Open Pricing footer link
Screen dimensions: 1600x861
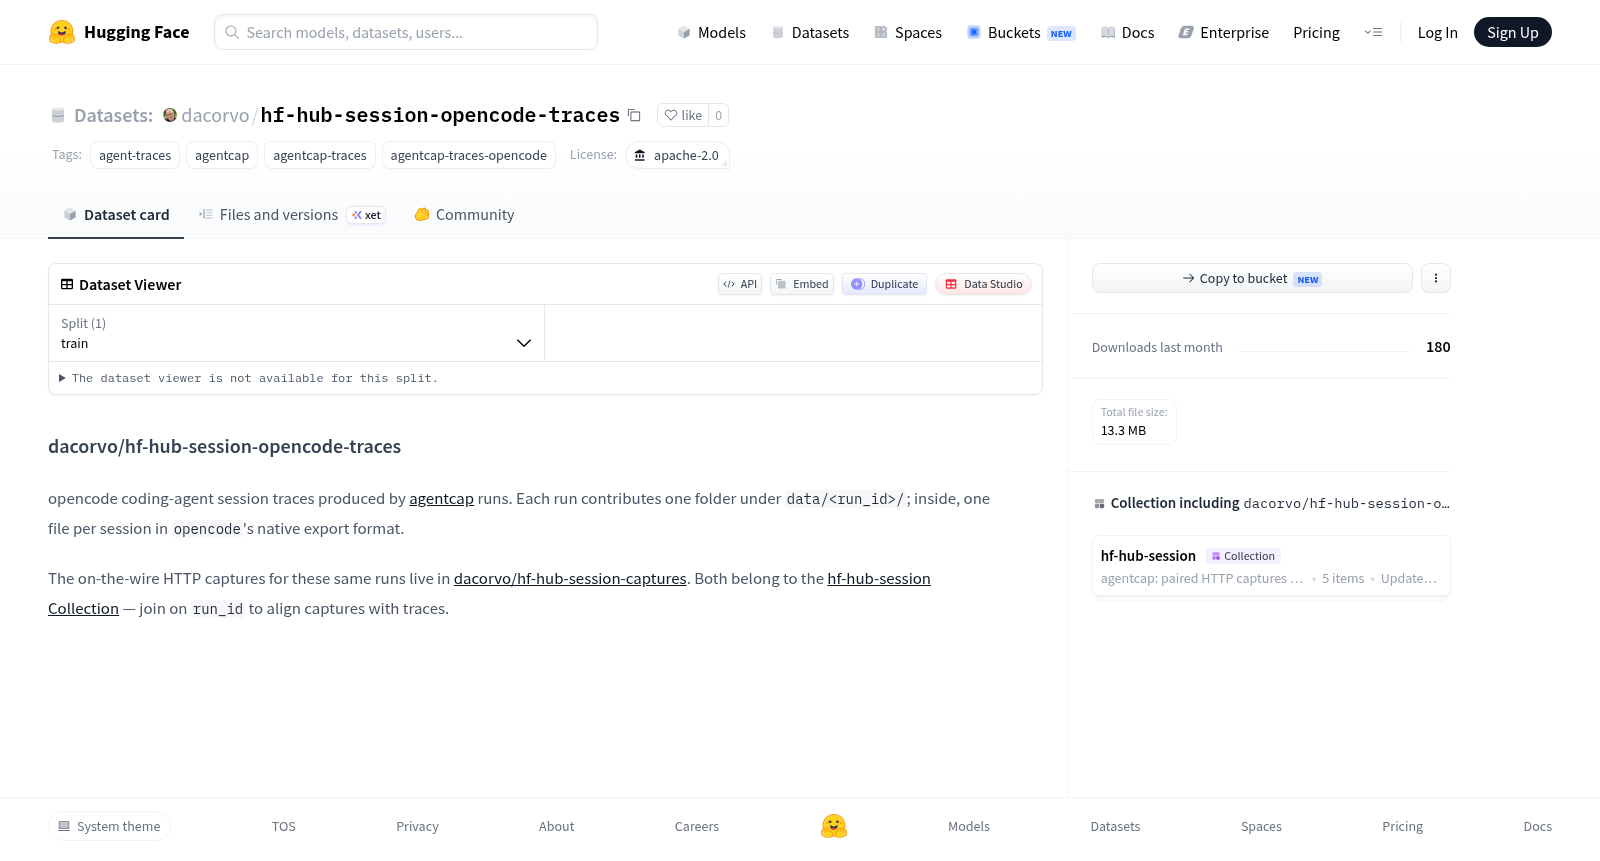coord(1402,826)
